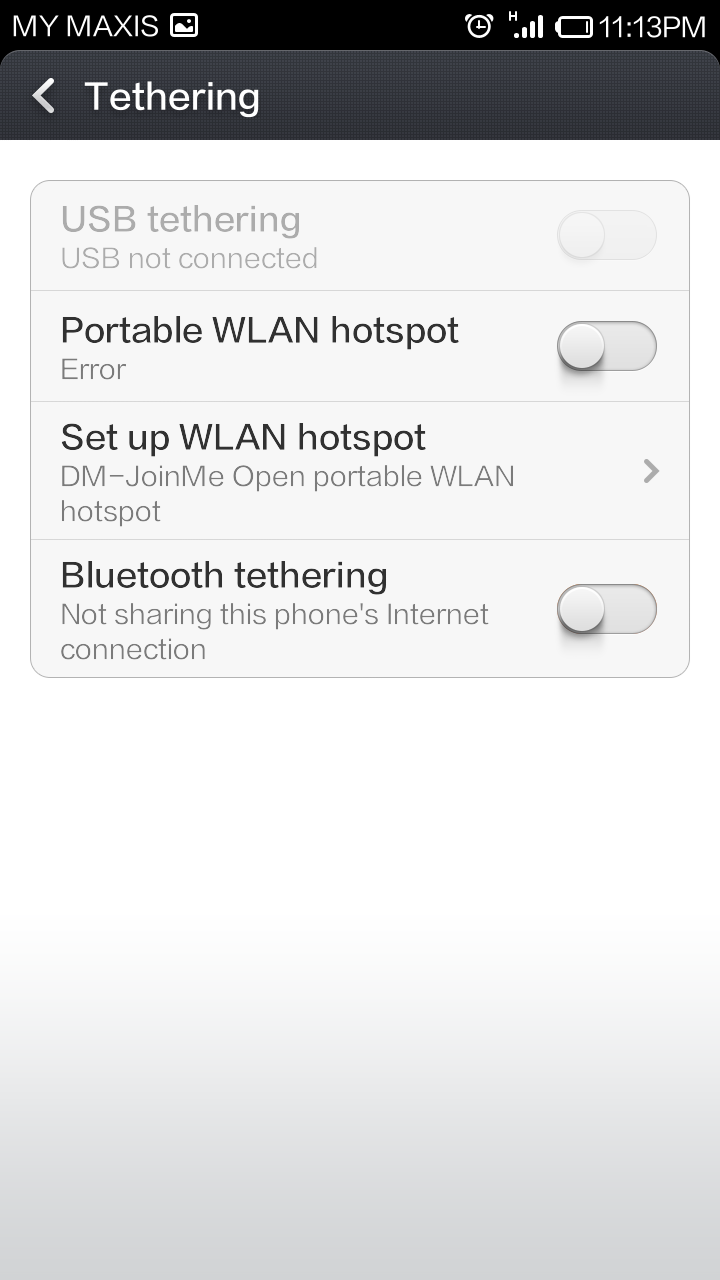720x1280 pixels.
Task: Tap the 11:13PM clock in status bar
Action: (652, 27)
